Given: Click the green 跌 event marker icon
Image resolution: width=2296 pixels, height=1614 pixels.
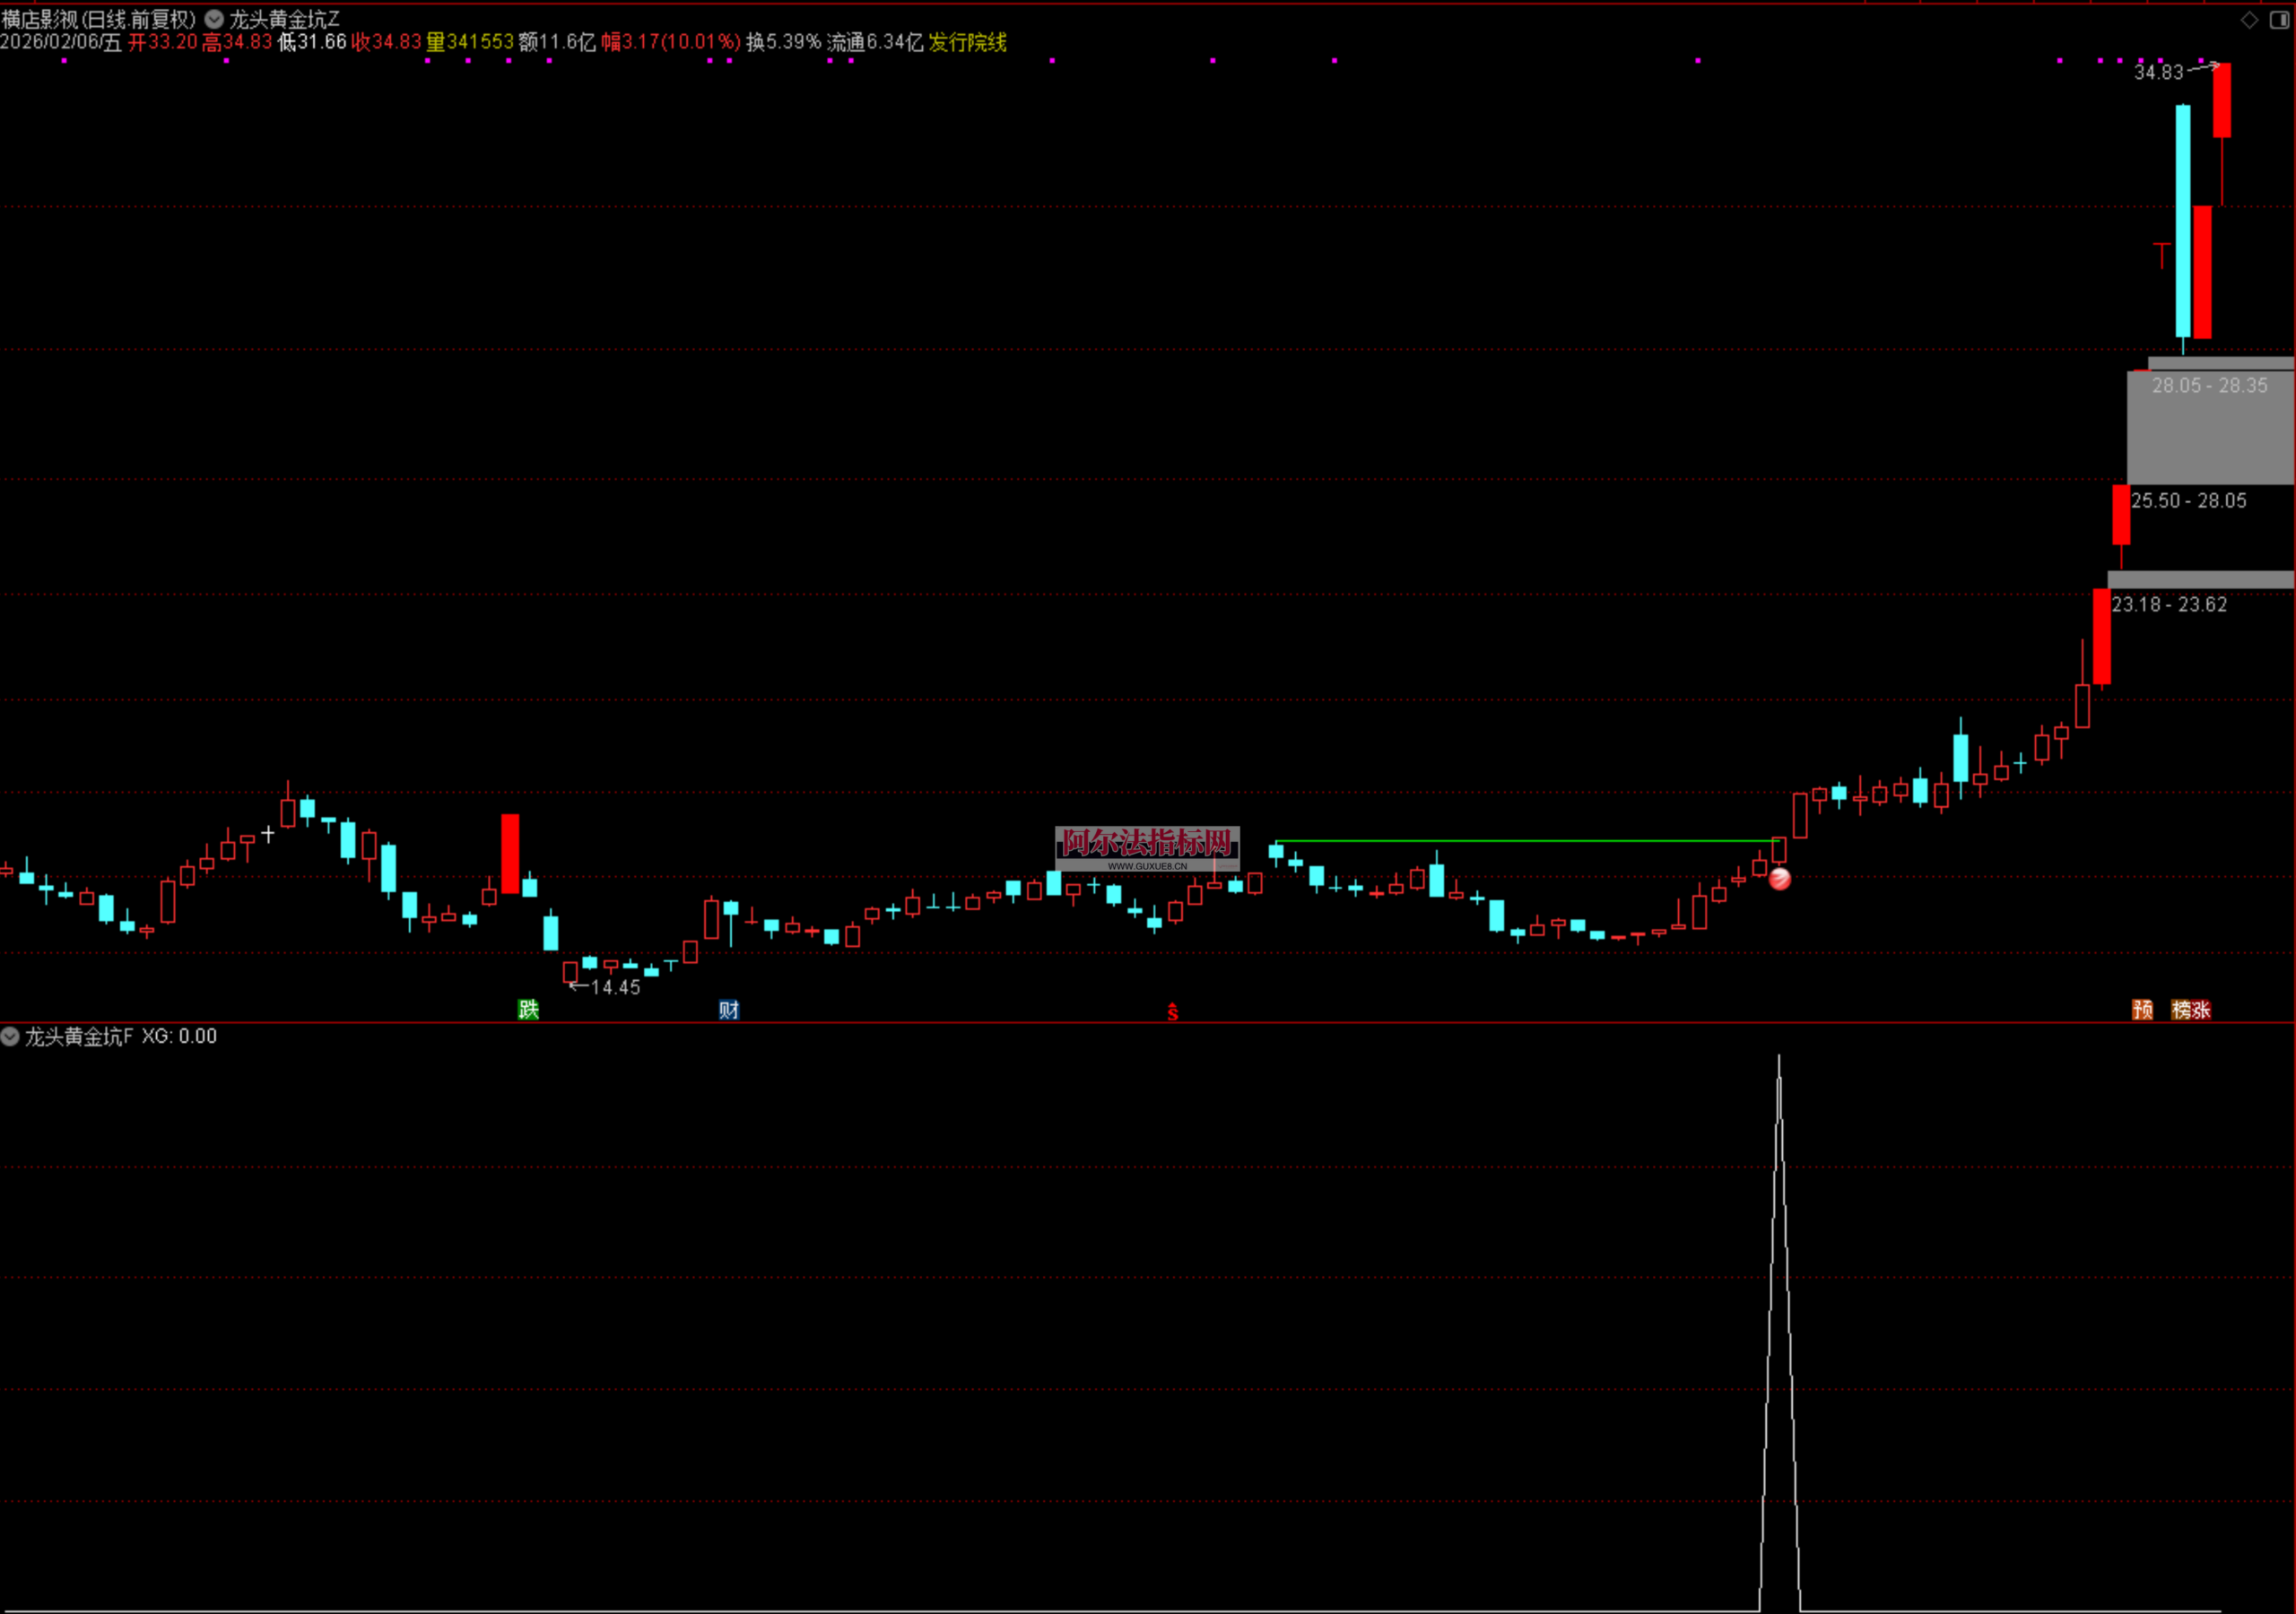Looking at the screenshot, I should (528, 1009).
